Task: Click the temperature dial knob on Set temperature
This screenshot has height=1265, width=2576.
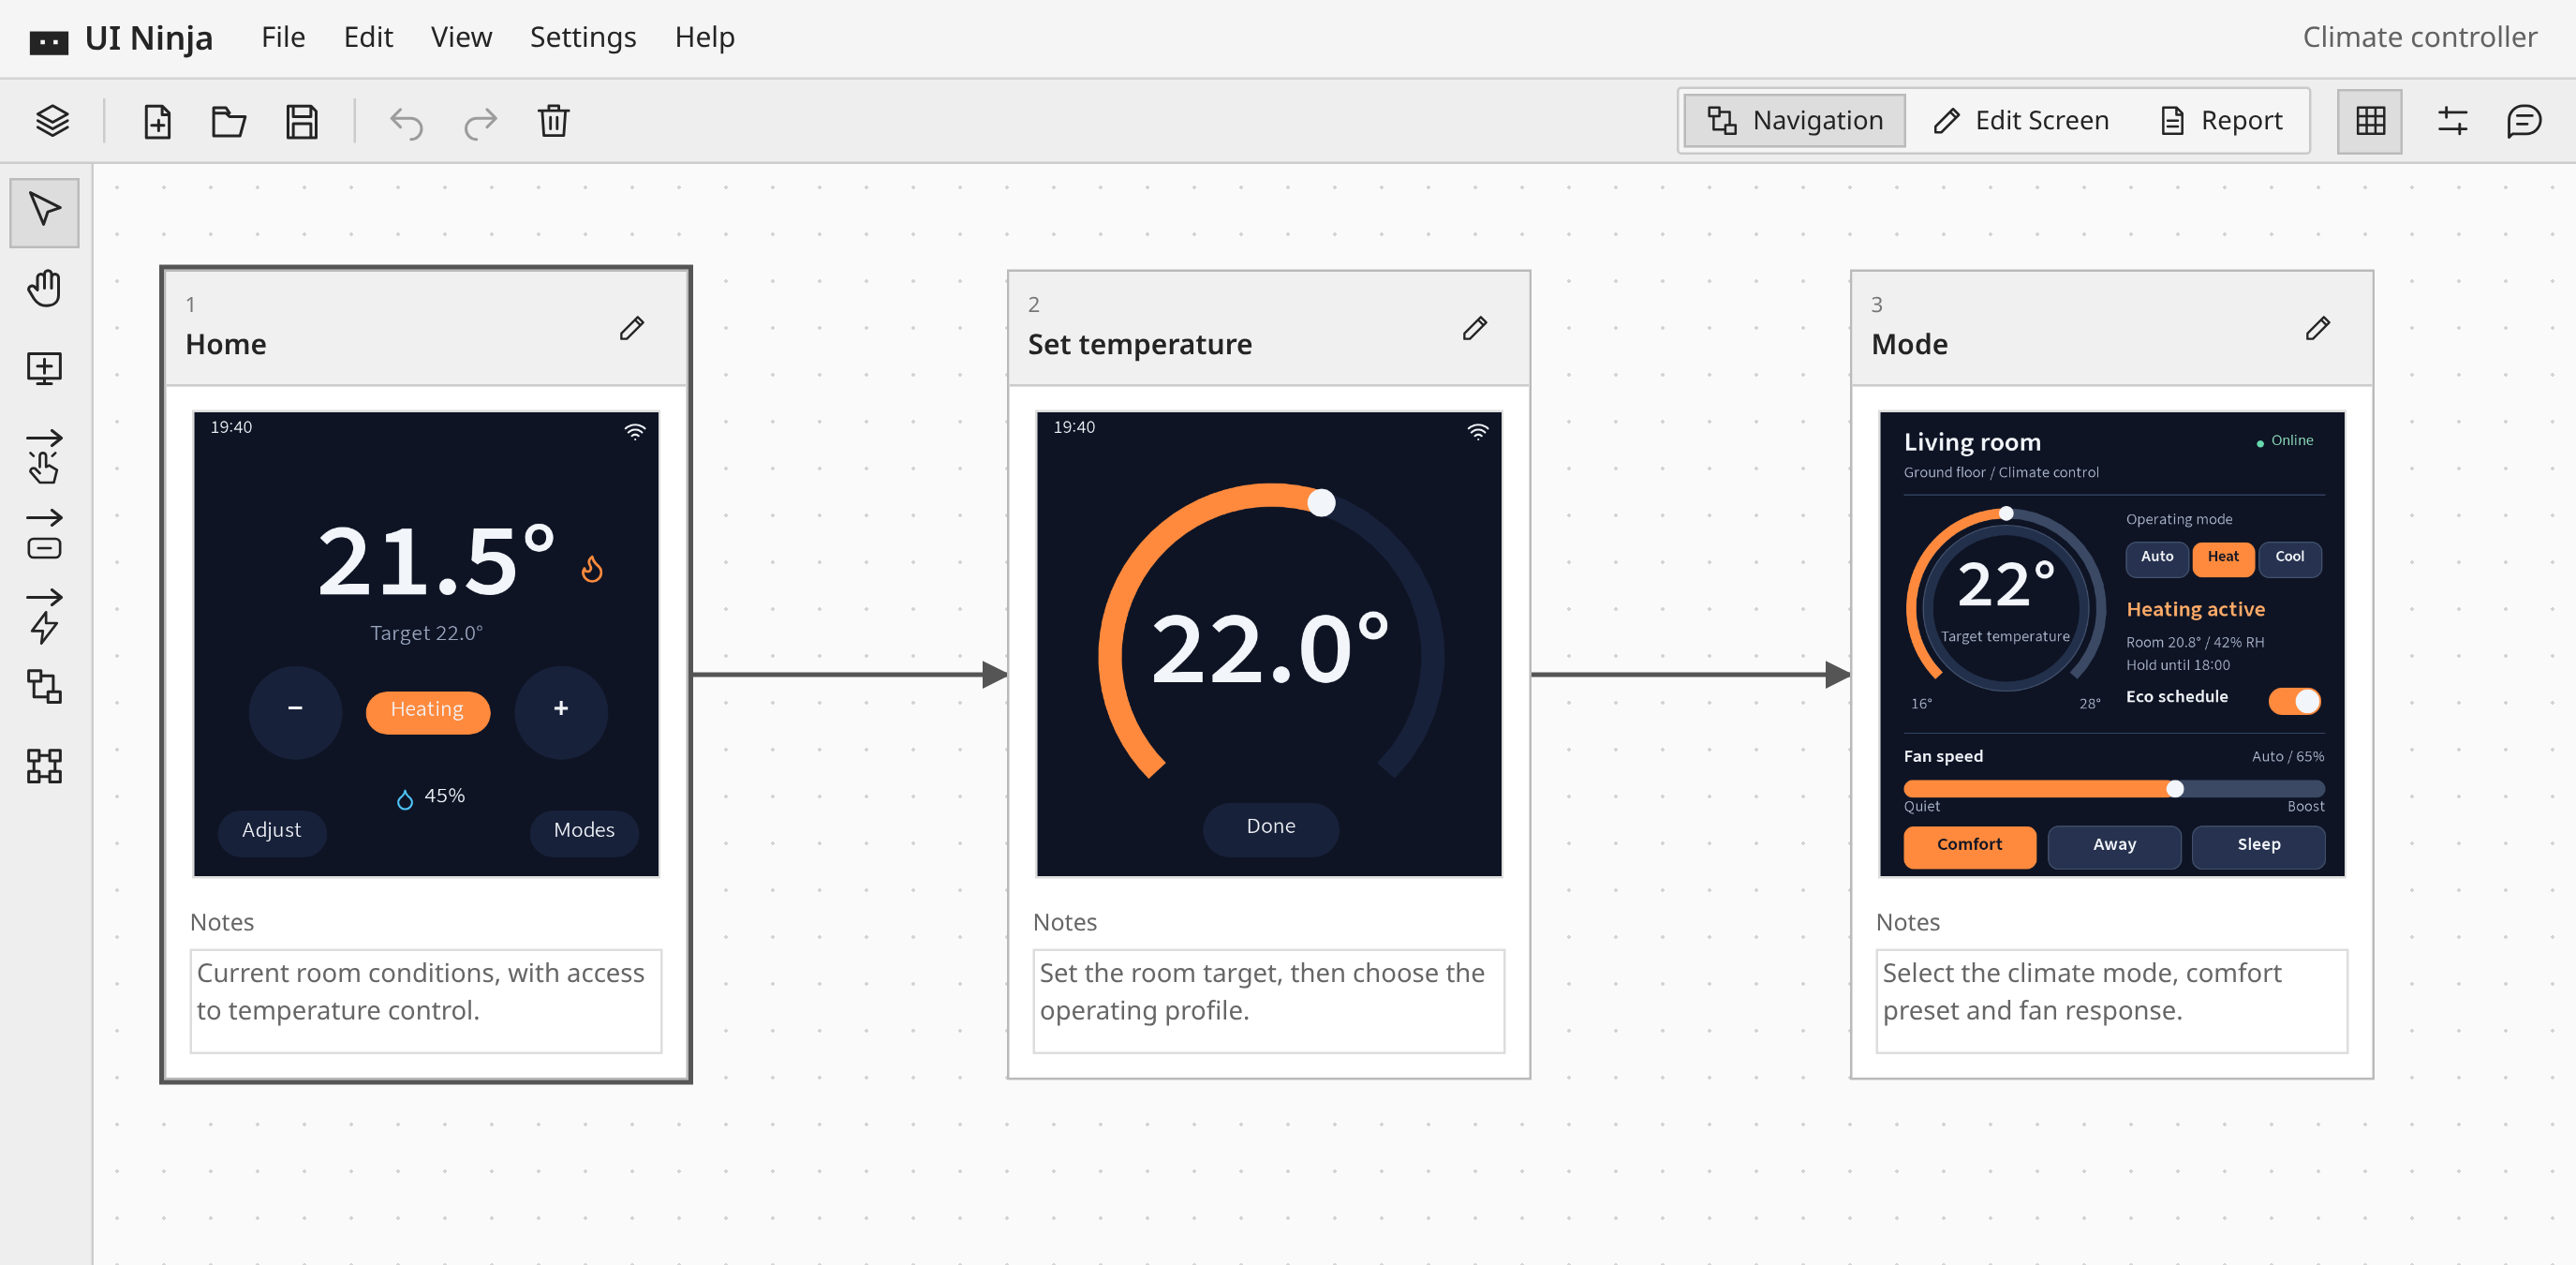Action: click(1322, 502)
